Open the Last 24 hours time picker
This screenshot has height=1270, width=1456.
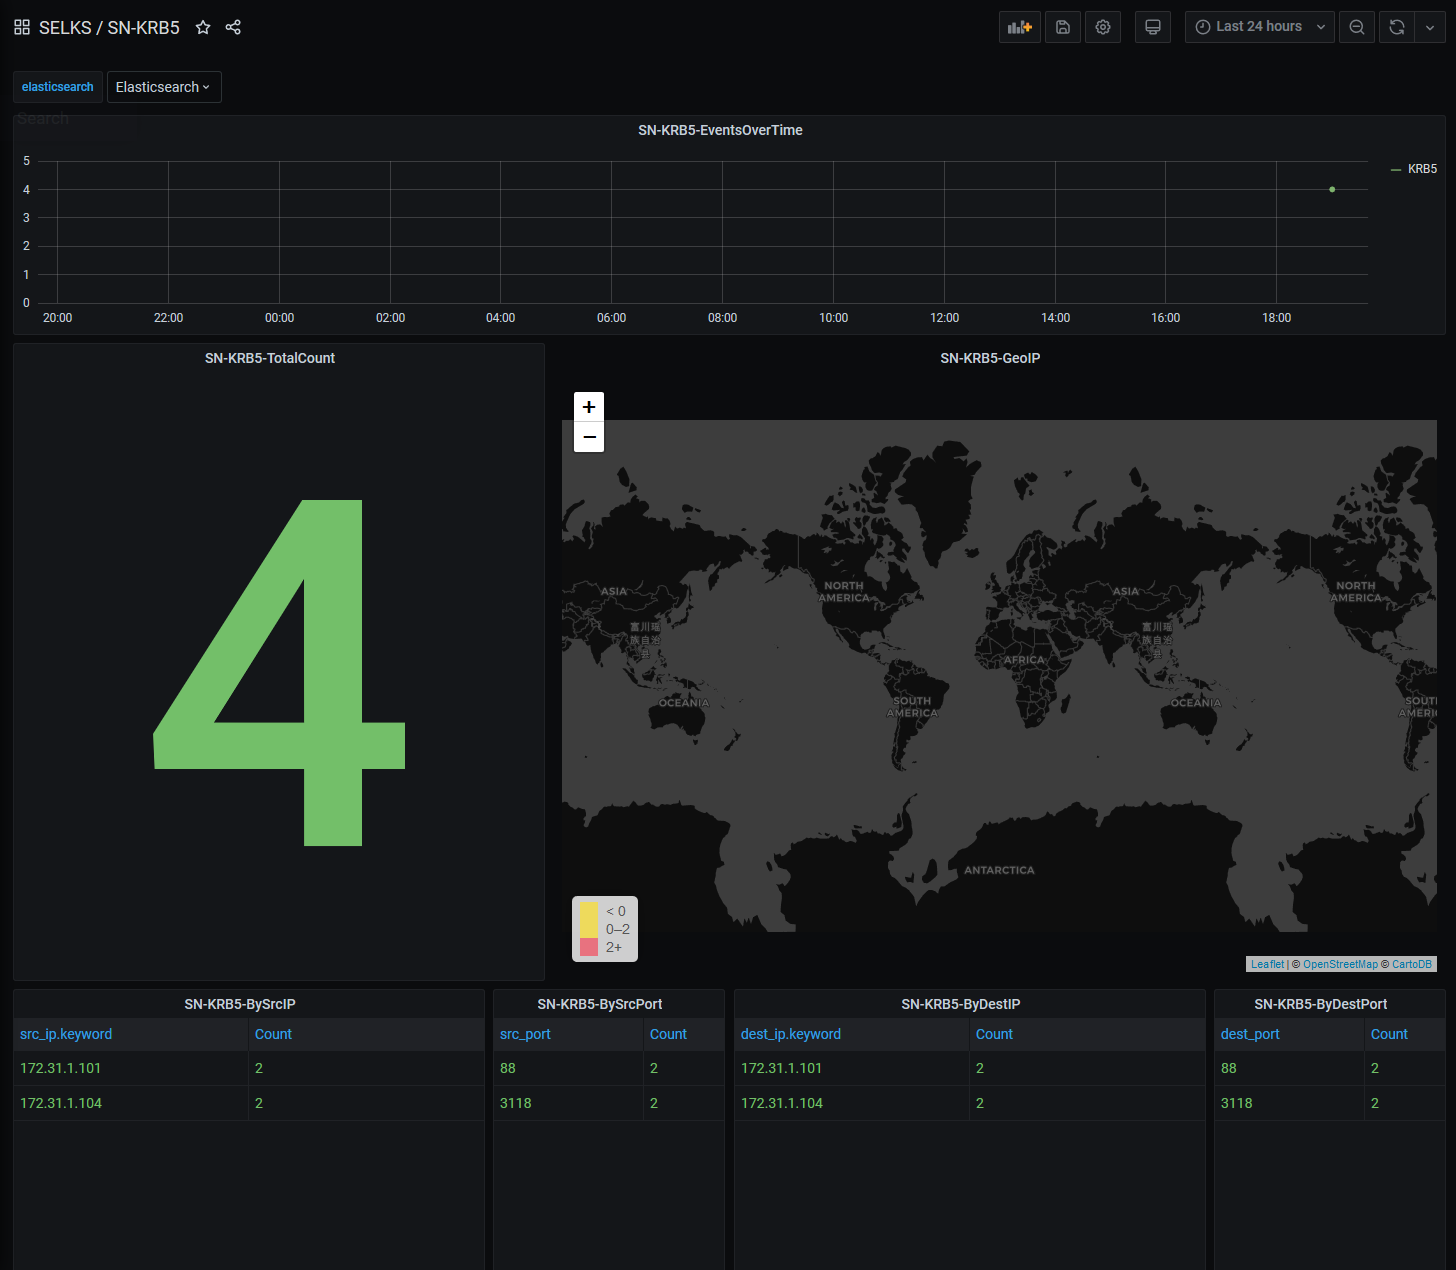1259,27
